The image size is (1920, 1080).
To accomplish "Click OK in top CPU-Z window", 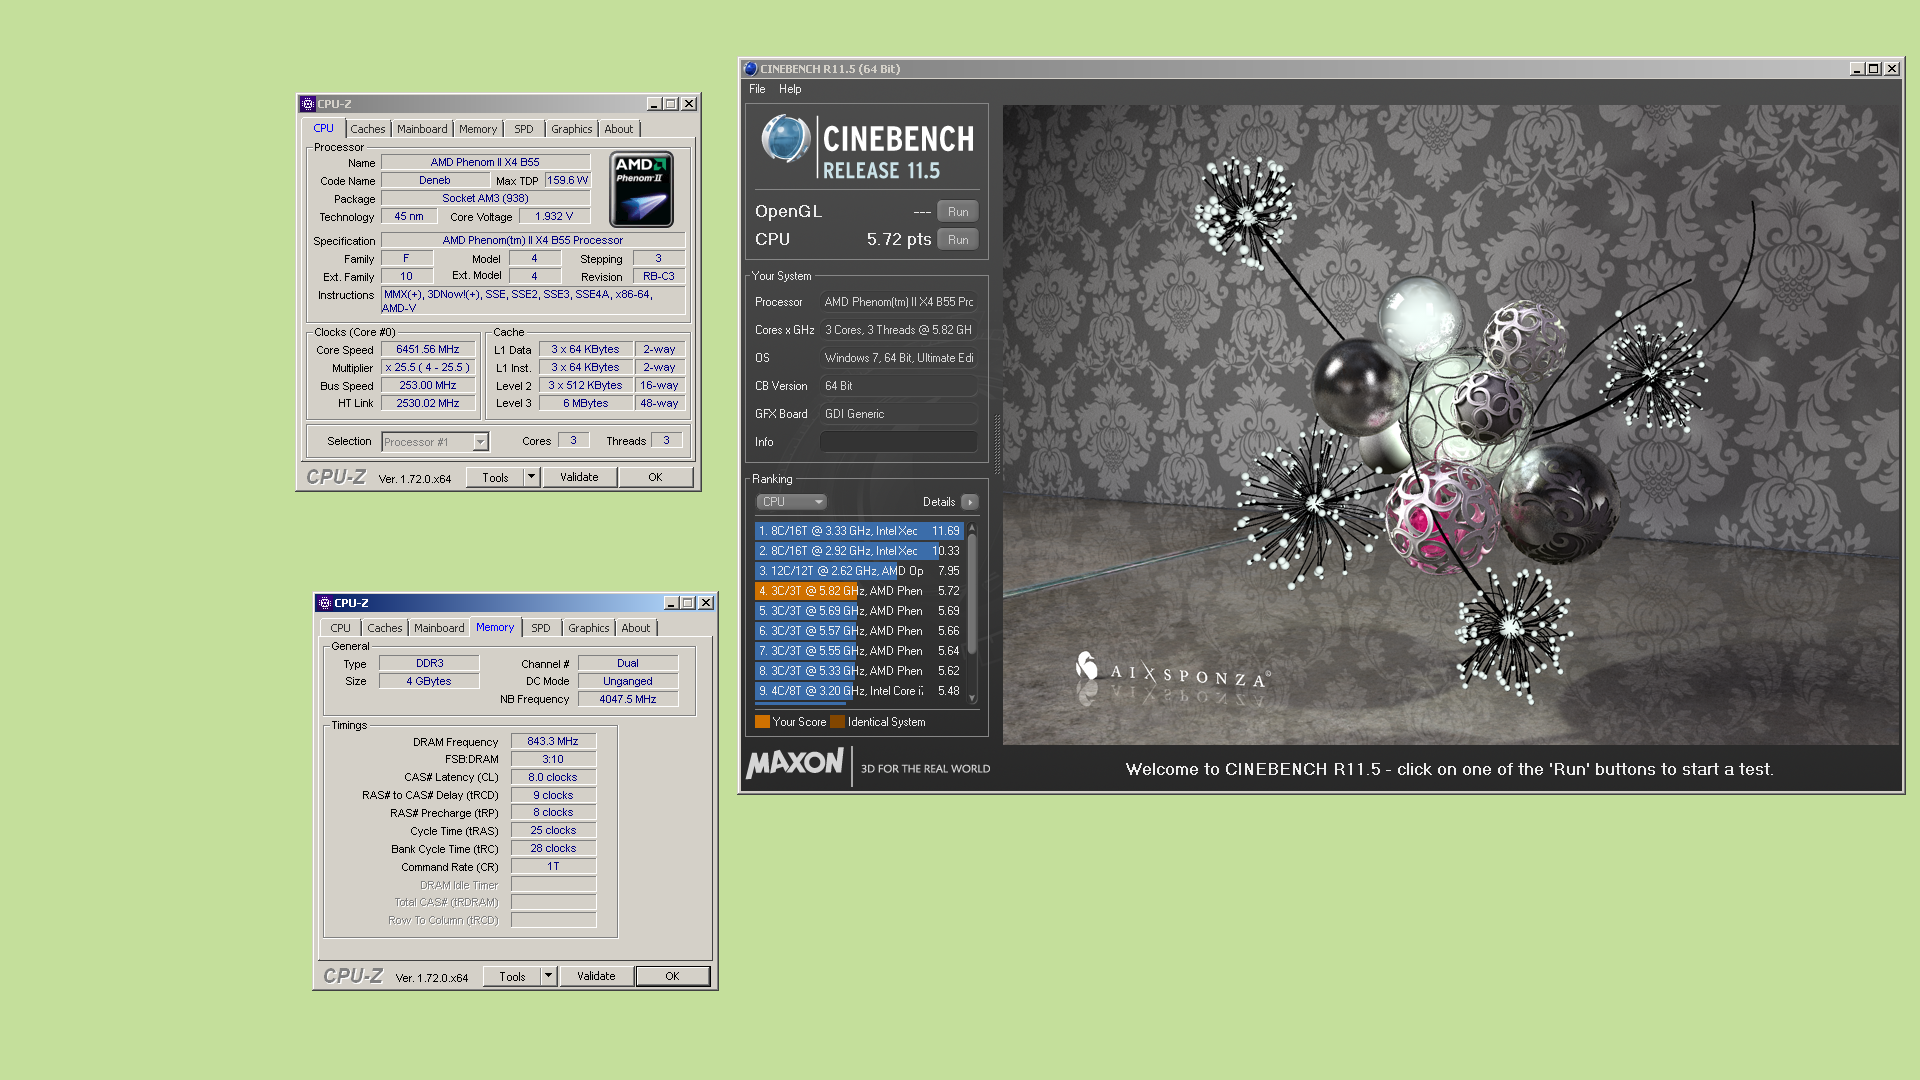I will point(655,477).
